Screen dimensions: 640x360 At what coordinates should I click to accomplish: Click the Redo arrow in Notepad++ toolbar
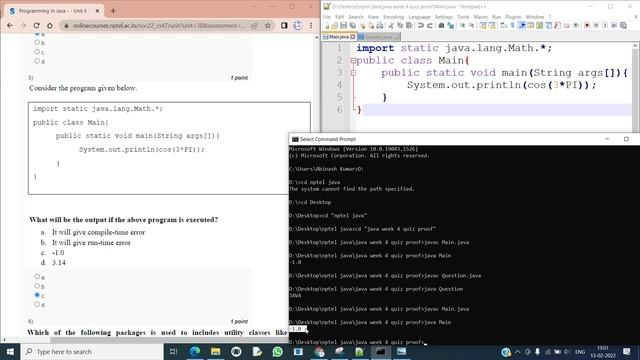point(431,25)
